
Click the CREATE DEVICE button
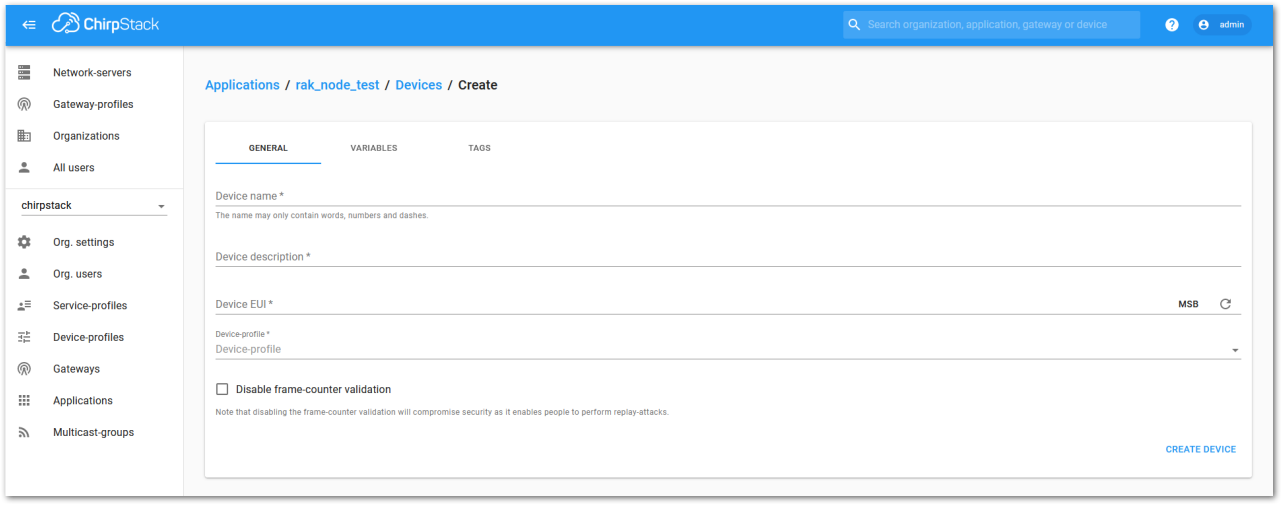(1200, 450)
